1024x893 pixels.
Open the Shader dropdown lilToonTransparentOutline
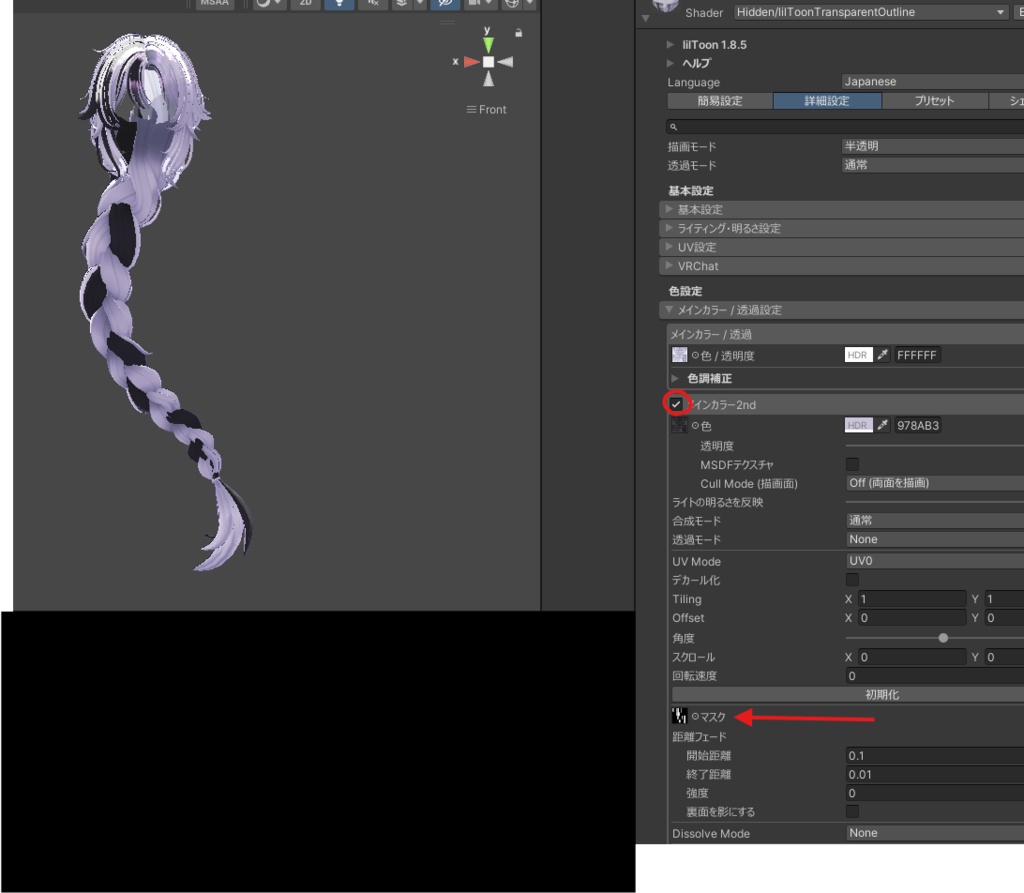tap(871, 12)
